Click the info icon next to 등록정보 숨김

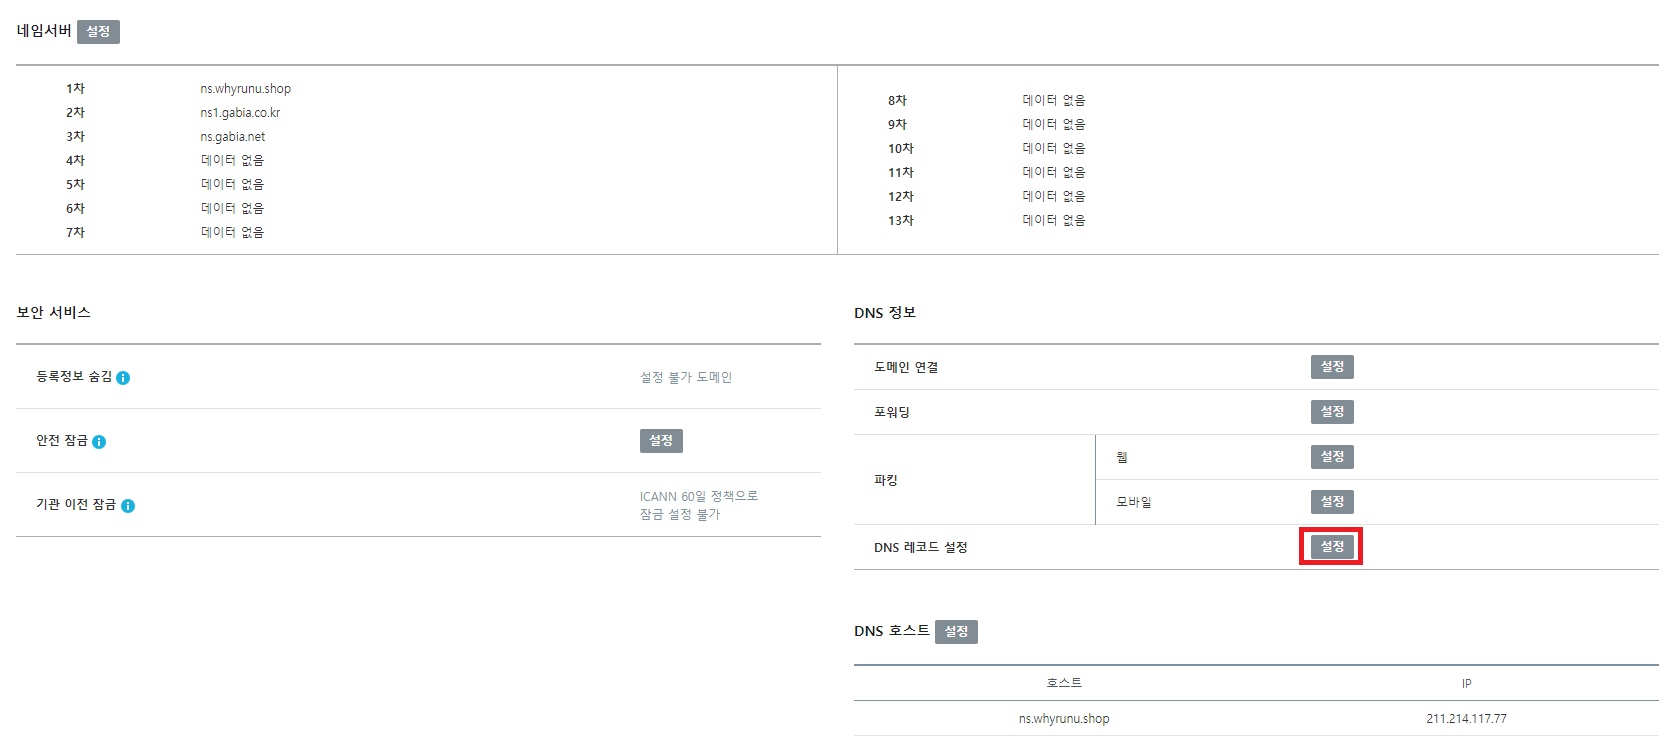pyautogui.click(x=123, y=378)
